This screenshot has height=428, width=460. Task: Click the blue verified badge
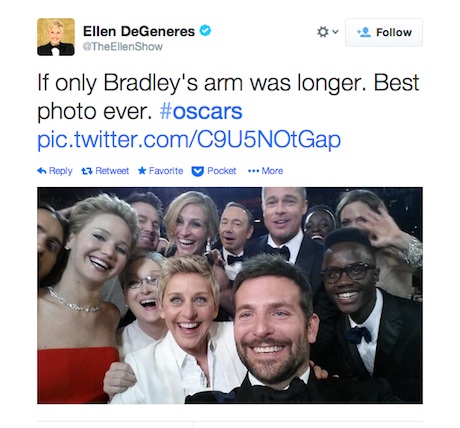coord(205,31)
